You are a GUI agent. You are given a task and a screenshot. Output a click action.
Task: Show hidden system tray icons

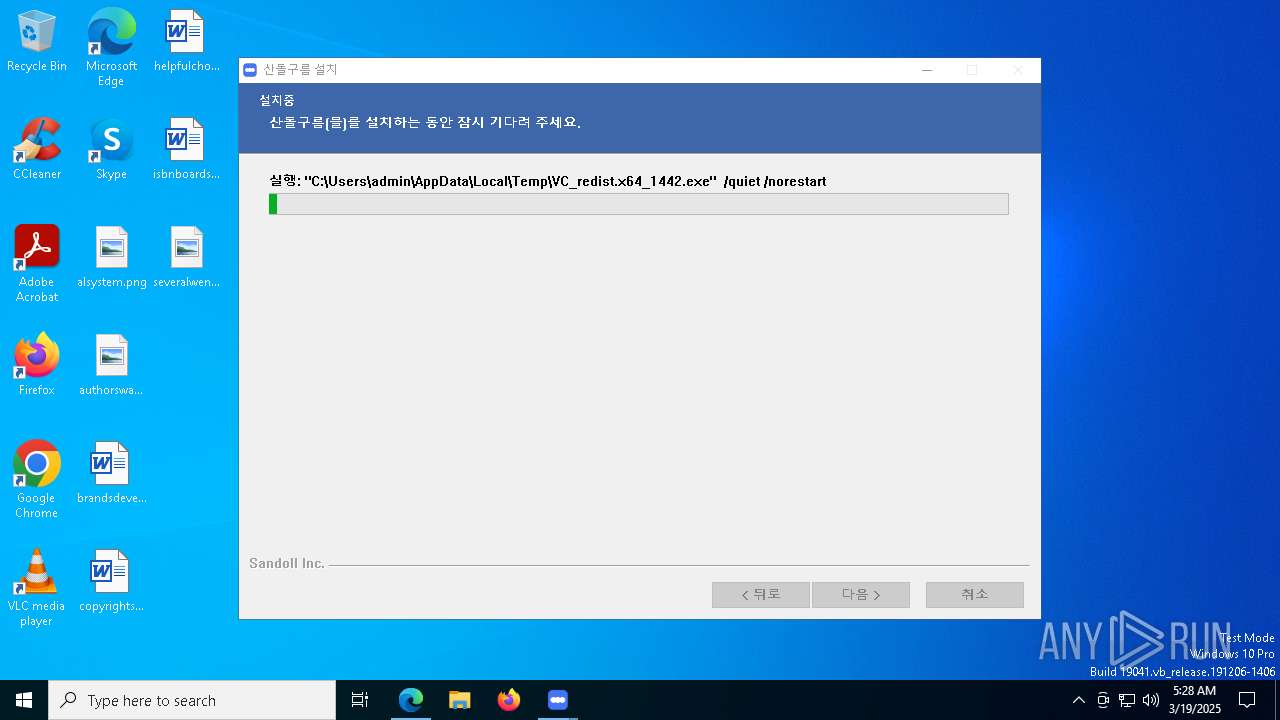point(1078,700)
